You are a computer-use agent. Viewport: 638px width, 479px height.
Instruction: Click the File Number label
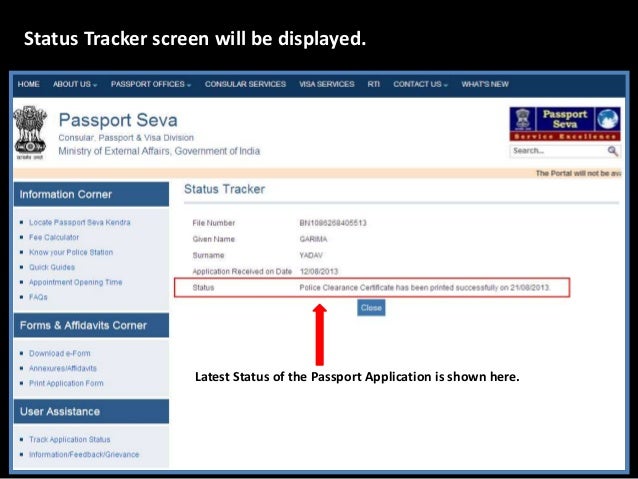[214, 223]
